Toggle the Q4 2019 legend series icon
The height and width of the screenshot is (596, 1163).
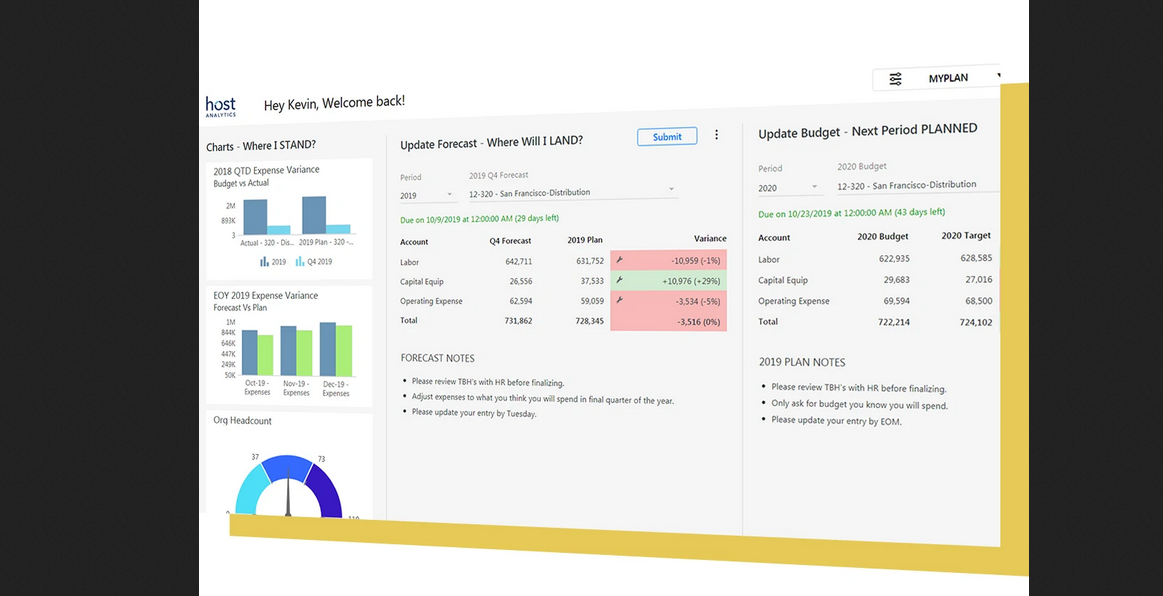coord(299,262)
